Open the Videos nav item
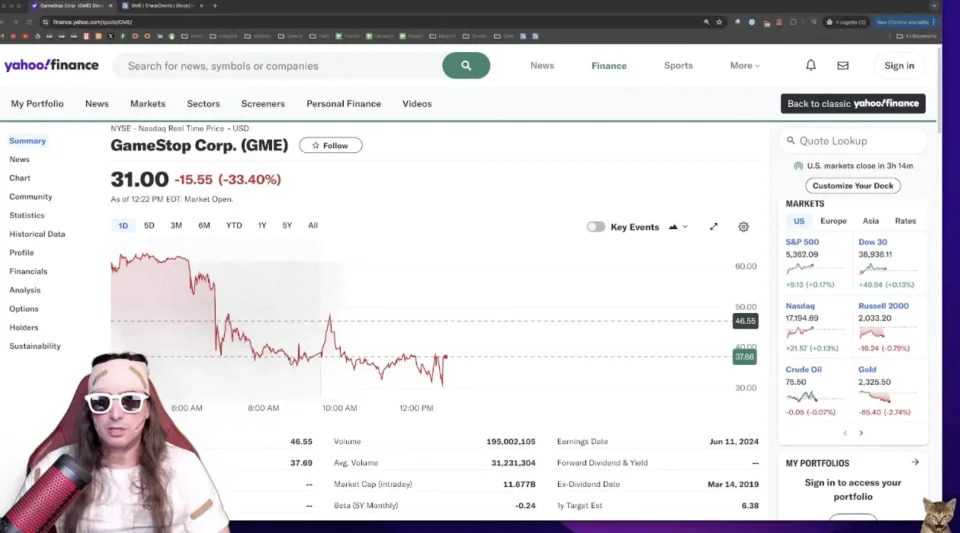The image size is (960, 533). pyautogui.click(x=417, y=103)
